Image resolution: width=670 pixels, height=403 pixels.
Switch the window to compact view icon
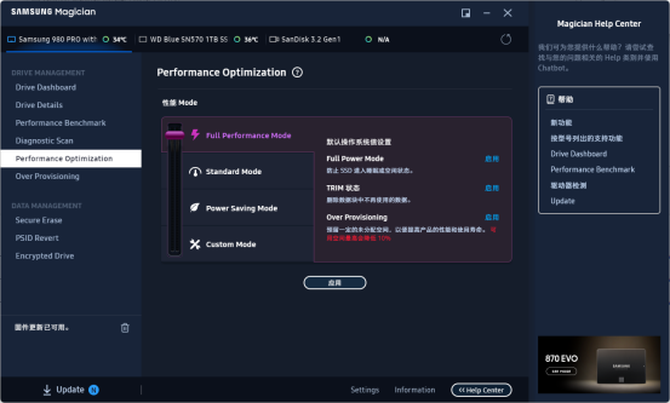[466, 13]
